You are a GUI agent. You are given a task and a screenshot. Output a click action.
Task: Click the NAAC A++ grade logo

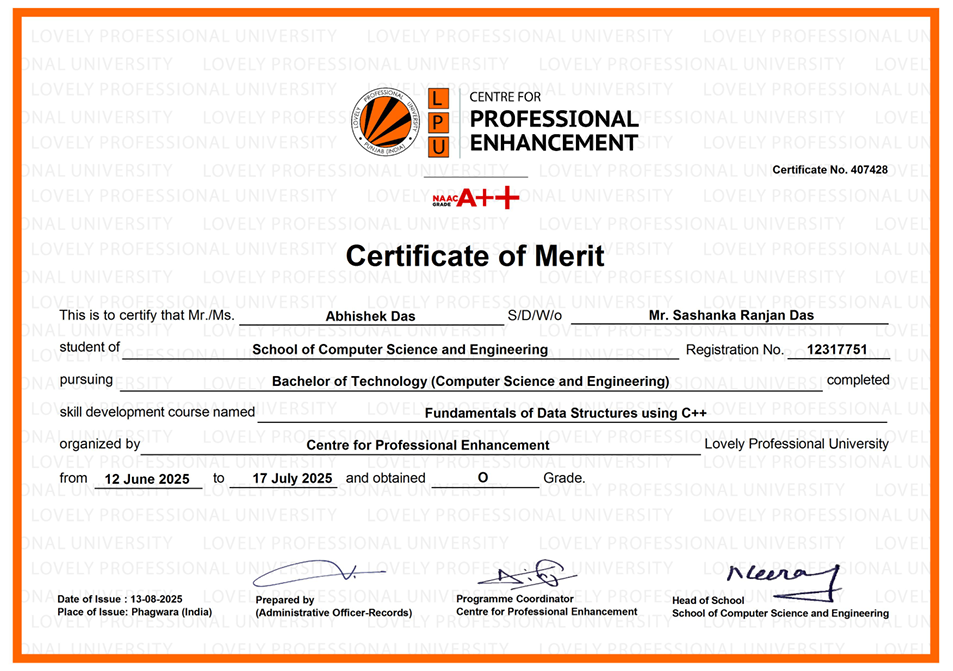[476, 198]
